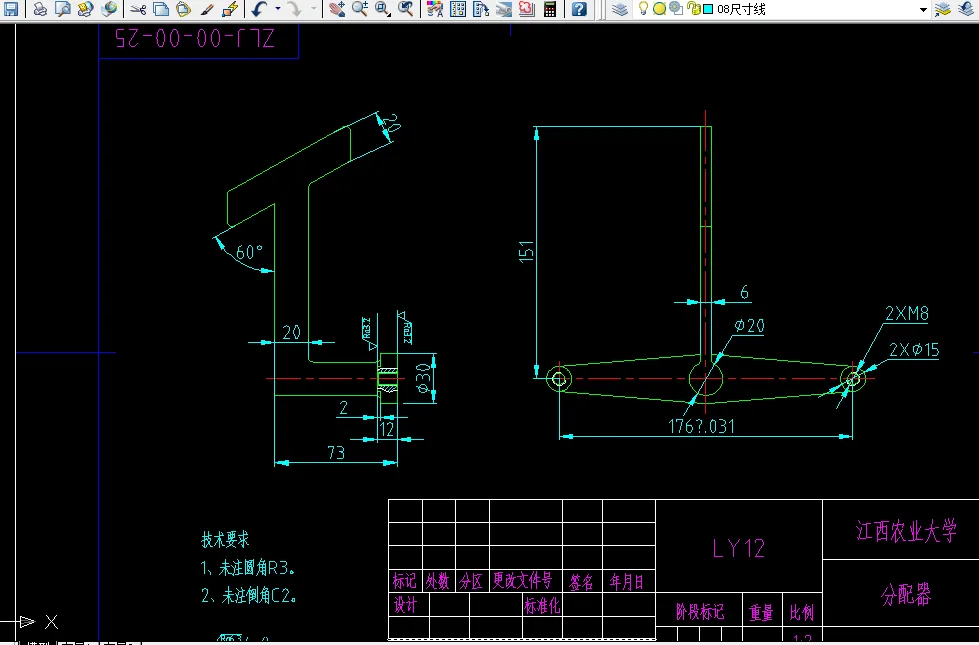Open Plot Preview
The width and height of the screenshot is (979, 645).
(x=62, y=9)
